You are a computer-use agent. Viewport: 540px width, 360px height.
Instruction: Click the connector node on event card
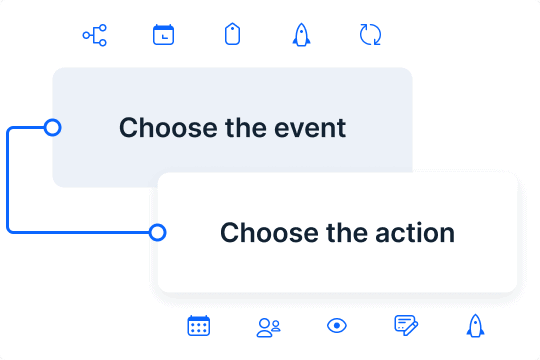coord(53,127)
